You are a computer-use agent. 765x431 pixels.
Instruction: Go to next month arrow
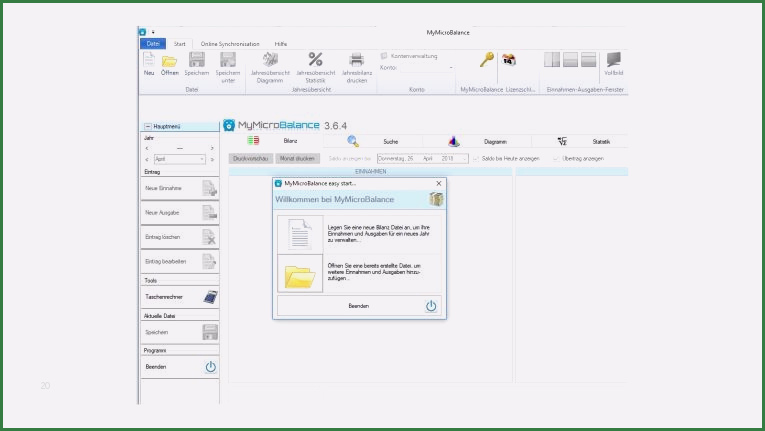(x=212, y=159)
